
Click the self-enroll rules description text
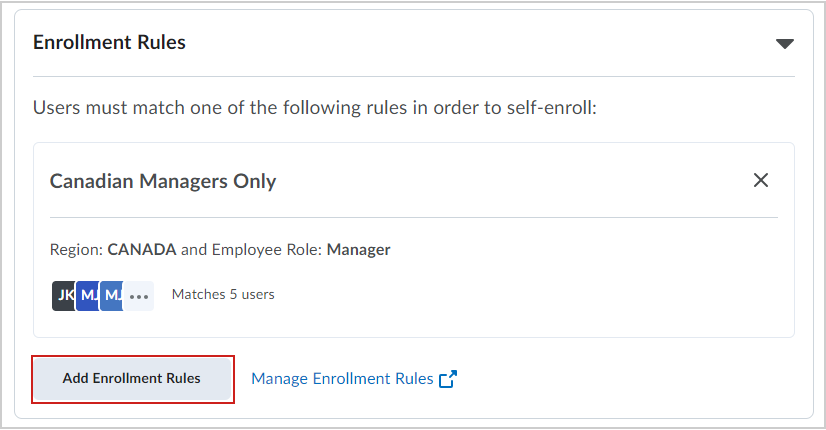(x=314, y=108)
